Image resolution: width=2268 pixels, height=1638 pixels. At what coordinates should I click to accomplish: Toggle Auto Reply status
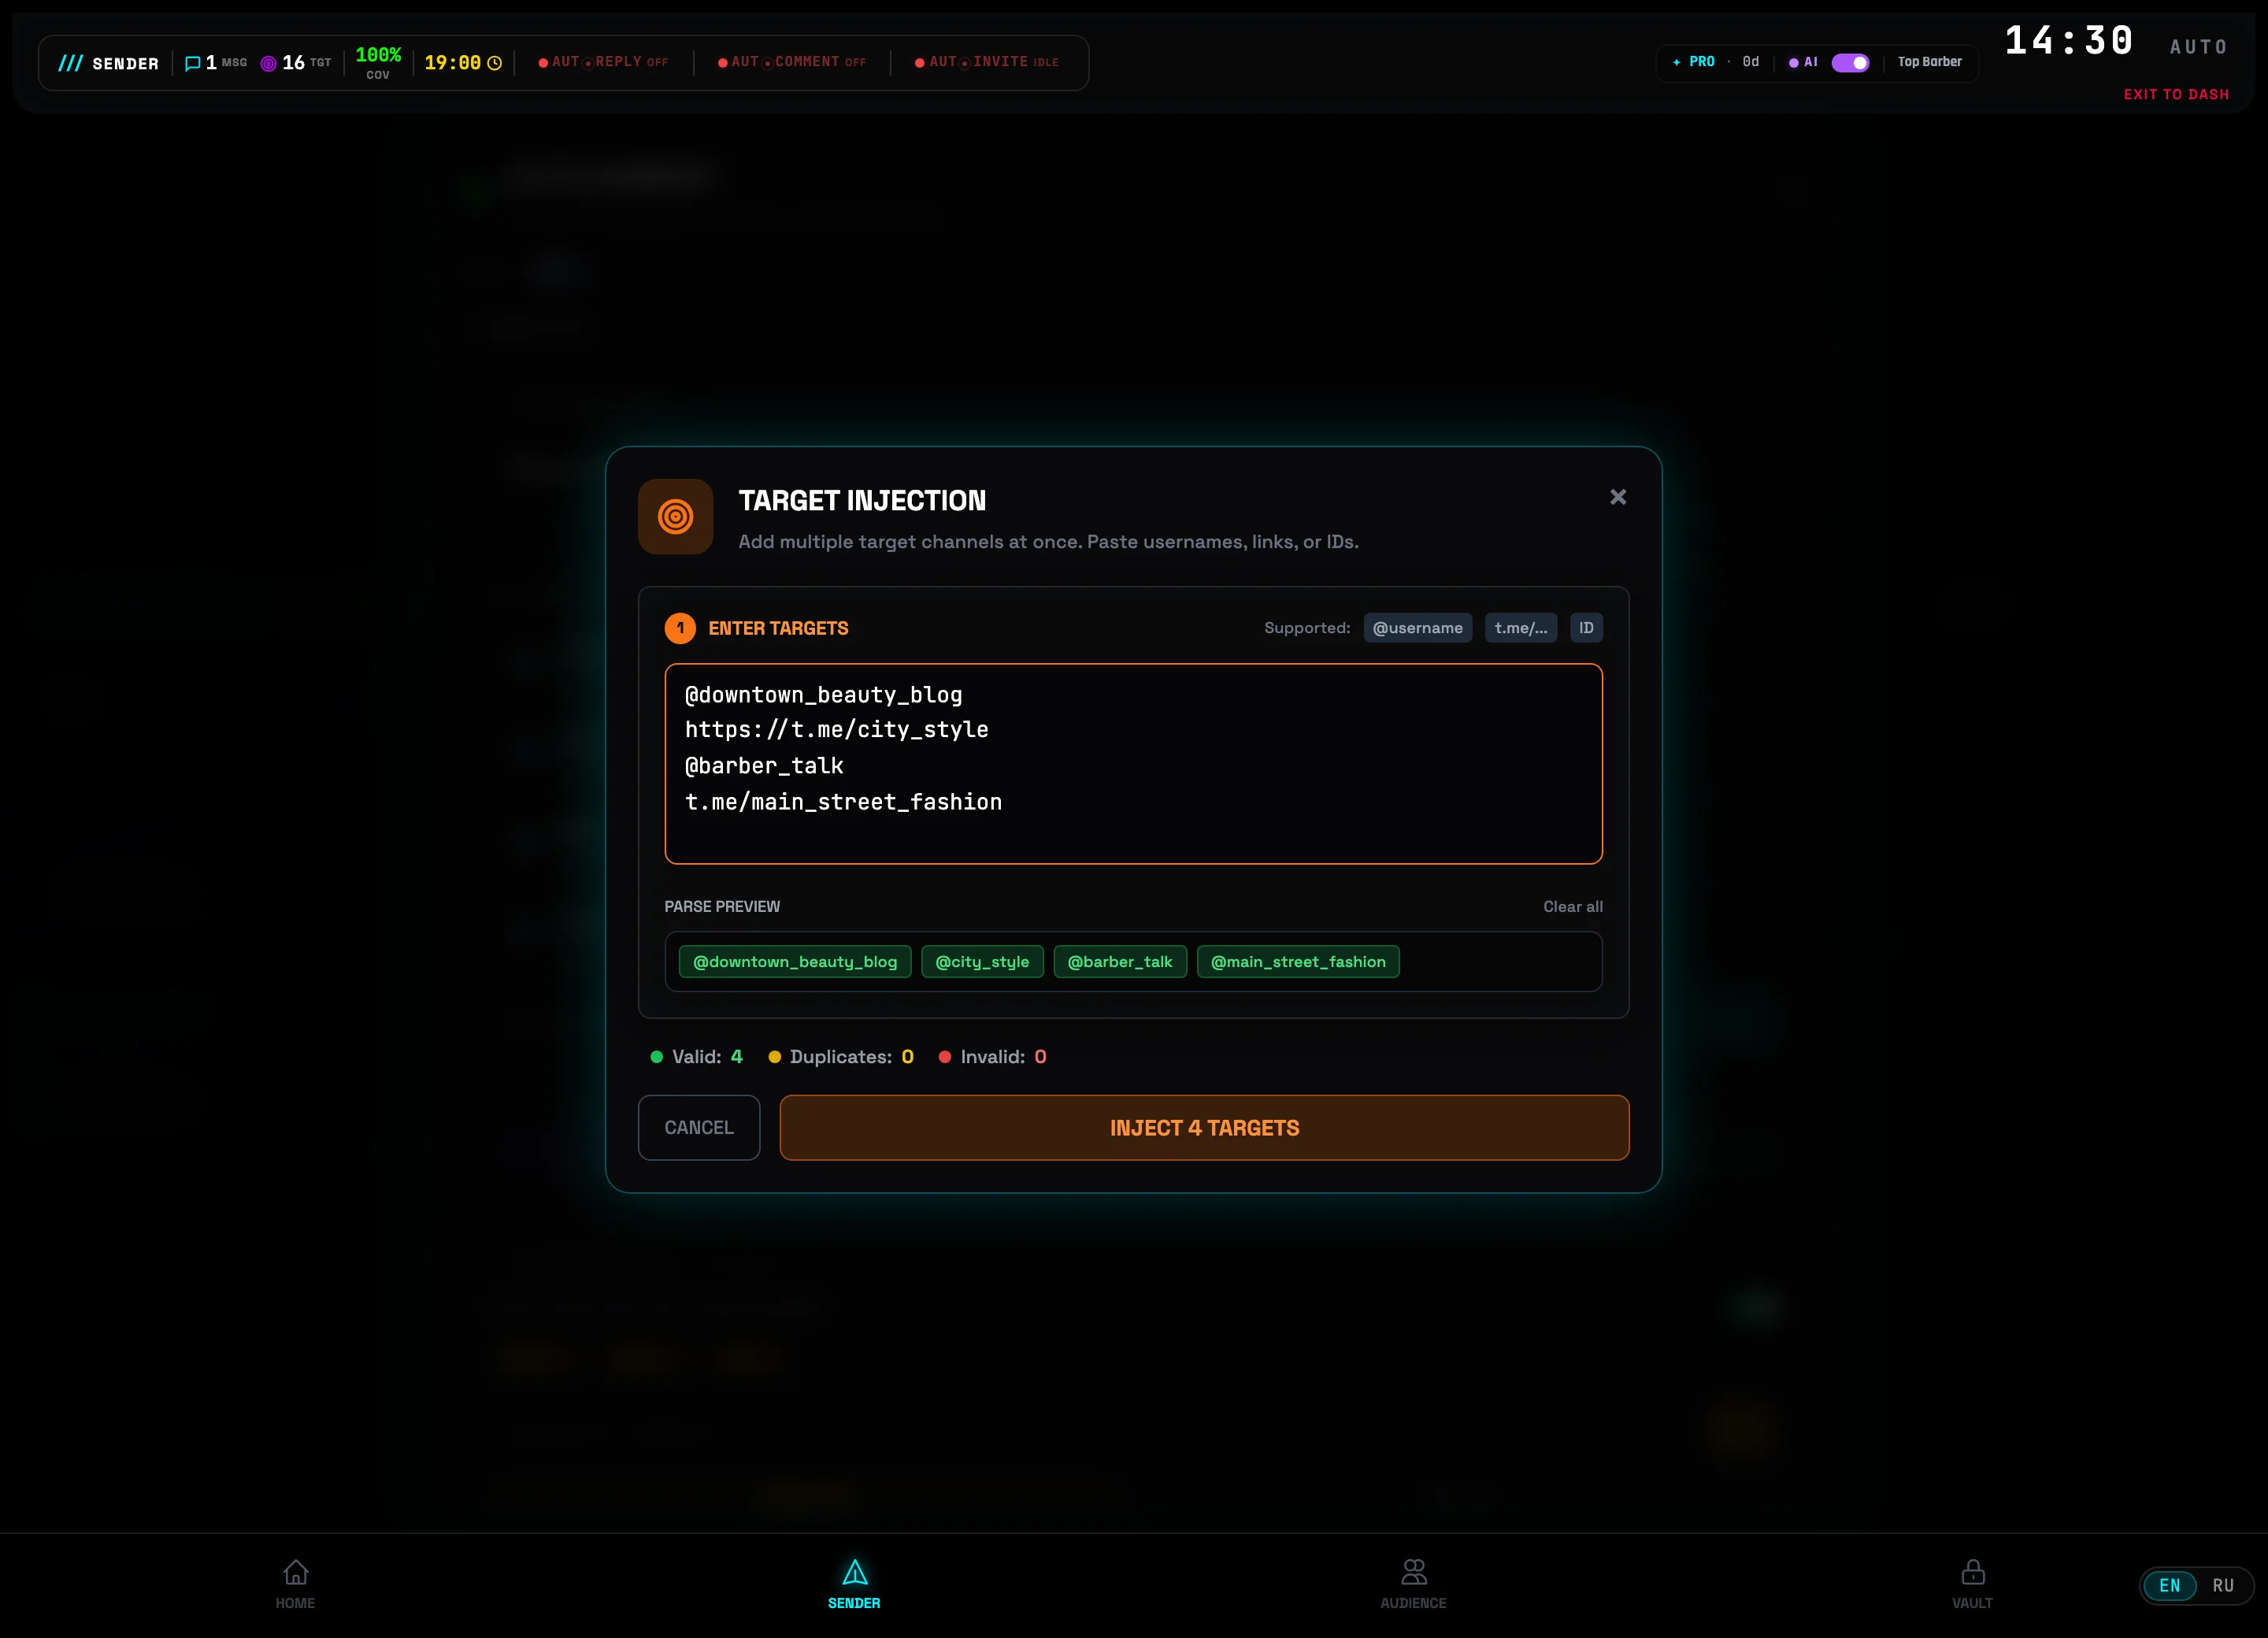tap(603, 62)
